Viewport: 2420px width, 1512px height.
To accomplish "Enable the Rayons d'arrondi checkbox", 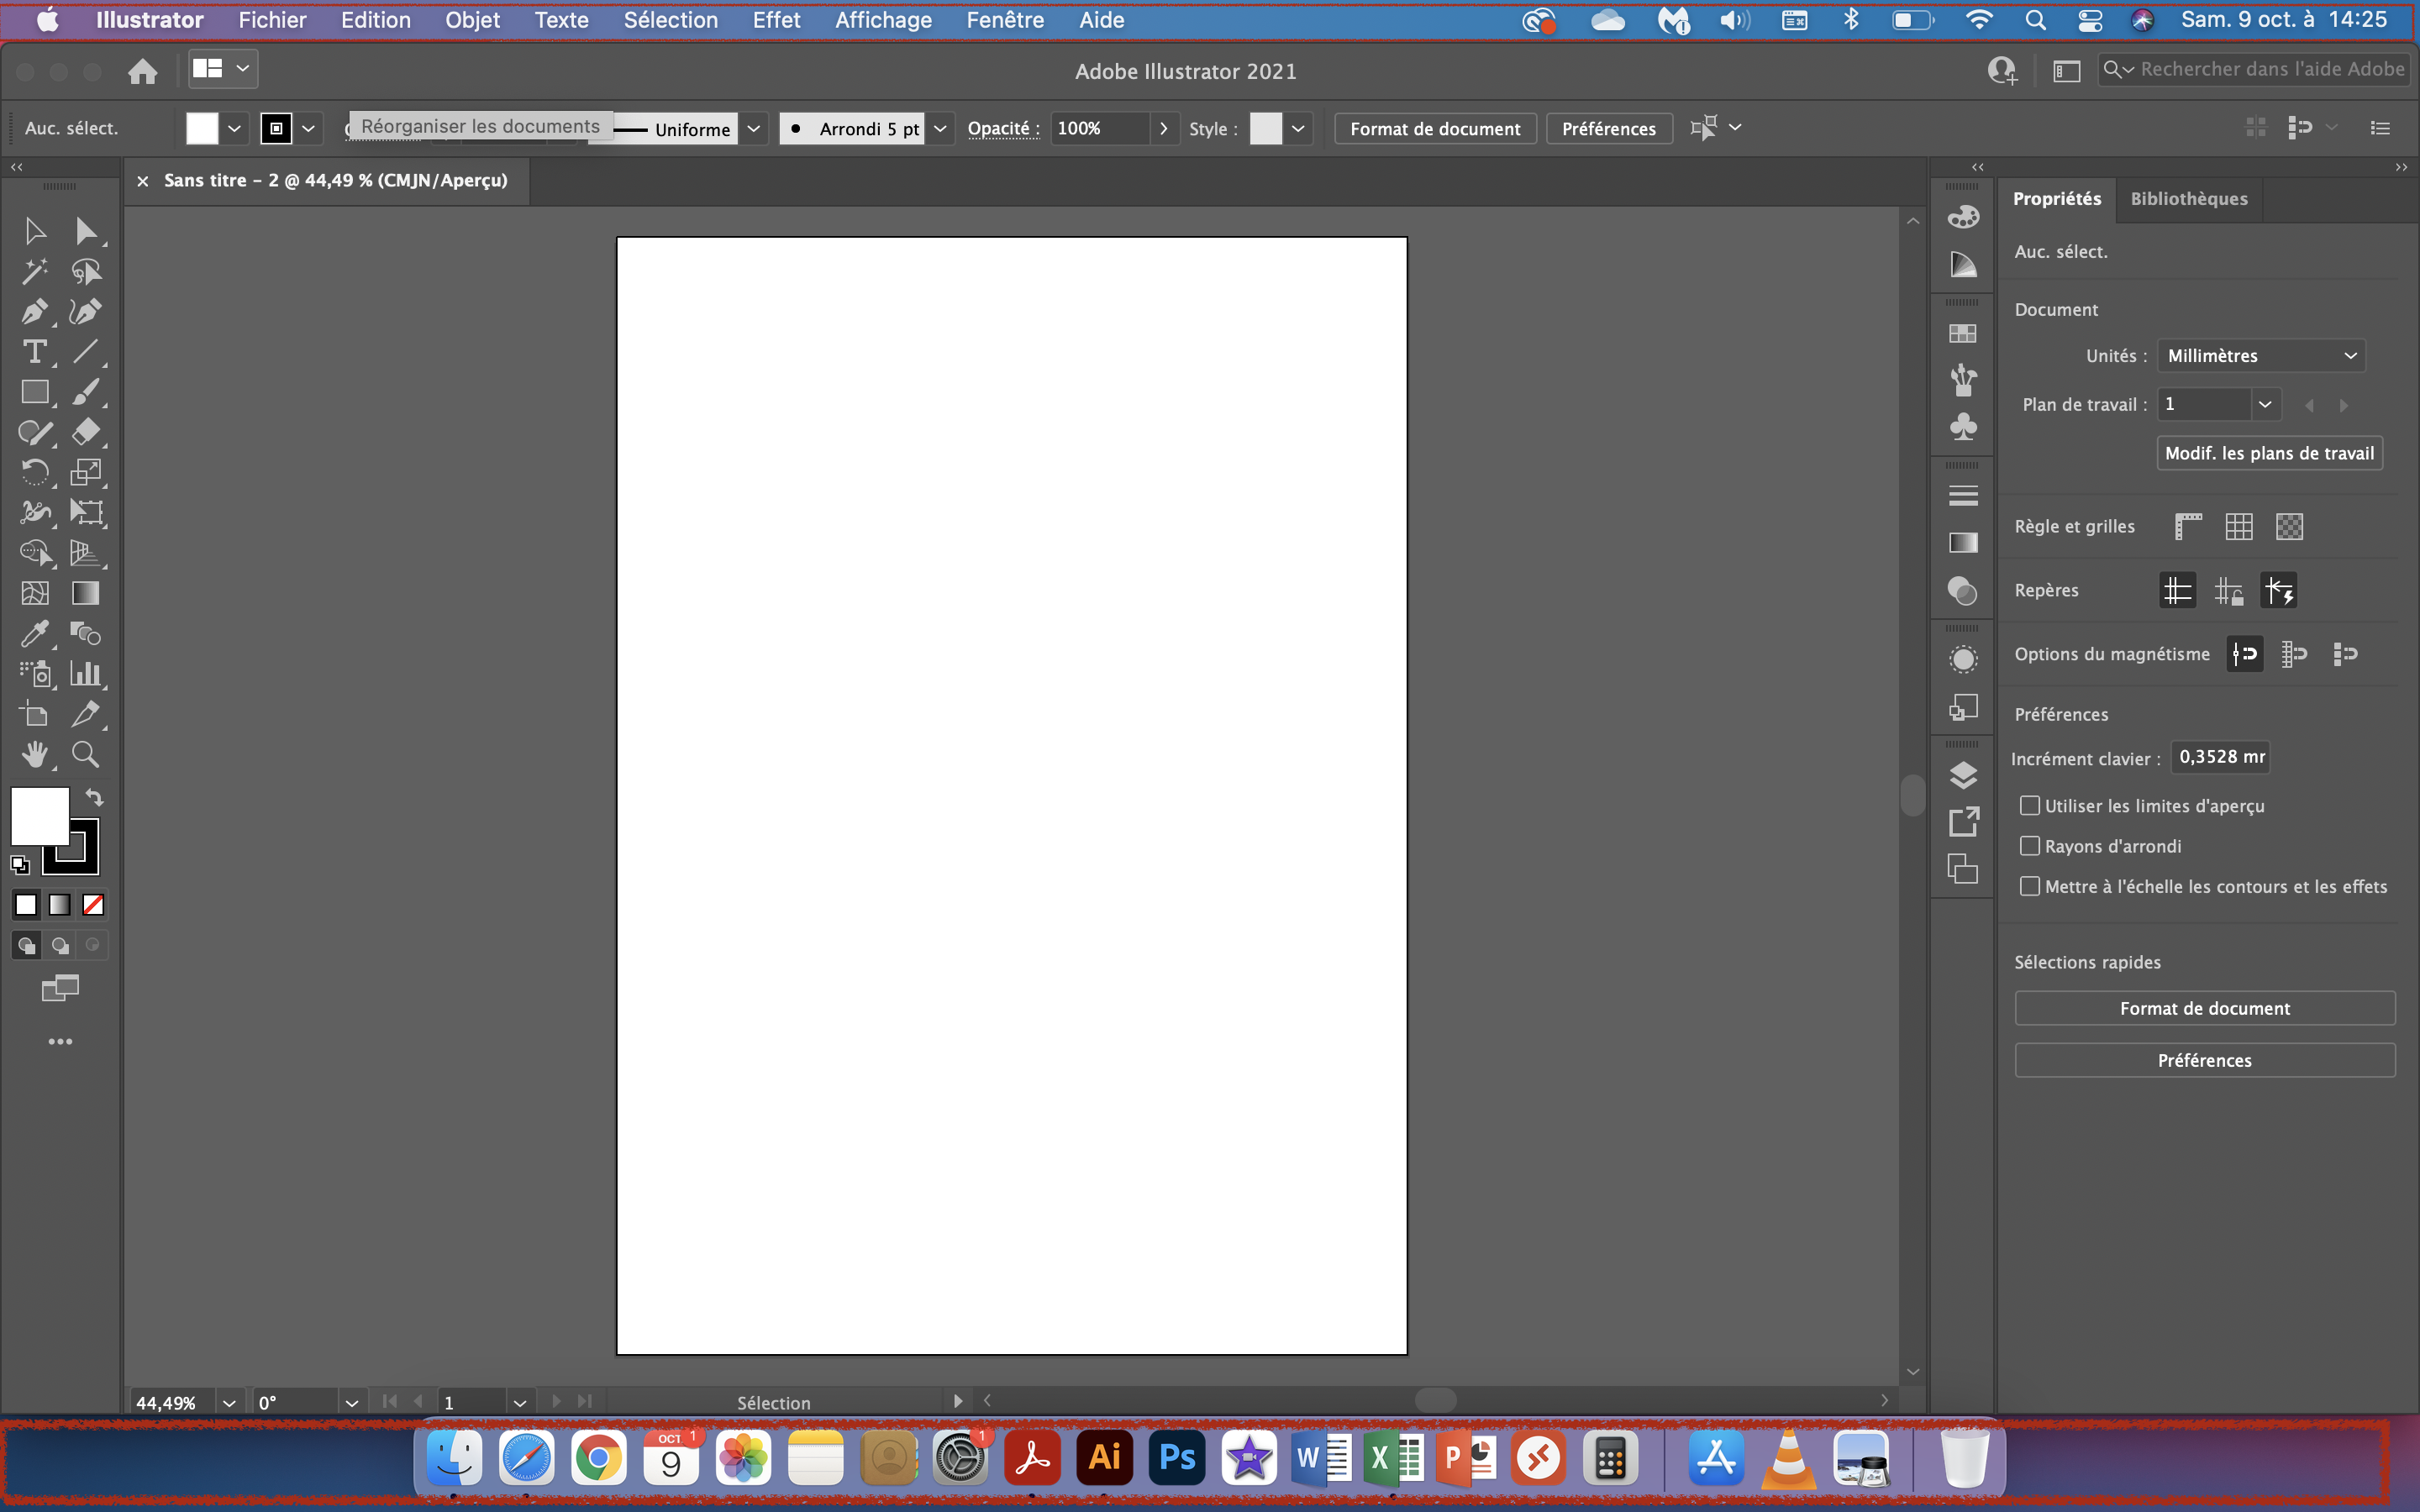I will pos(2029,845).
